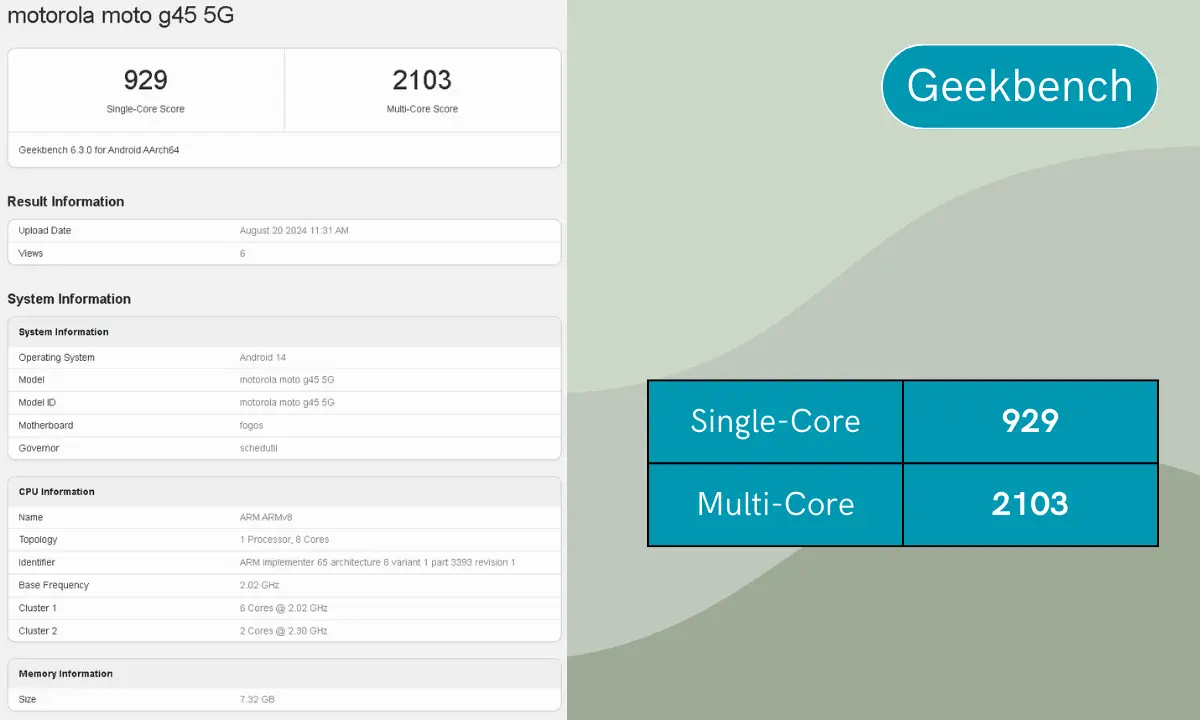Image resolution: width=1200 pixels, height=720 pixels.
Task: Select the "Cluster 1" row label
Action: (x=38, y=609)
